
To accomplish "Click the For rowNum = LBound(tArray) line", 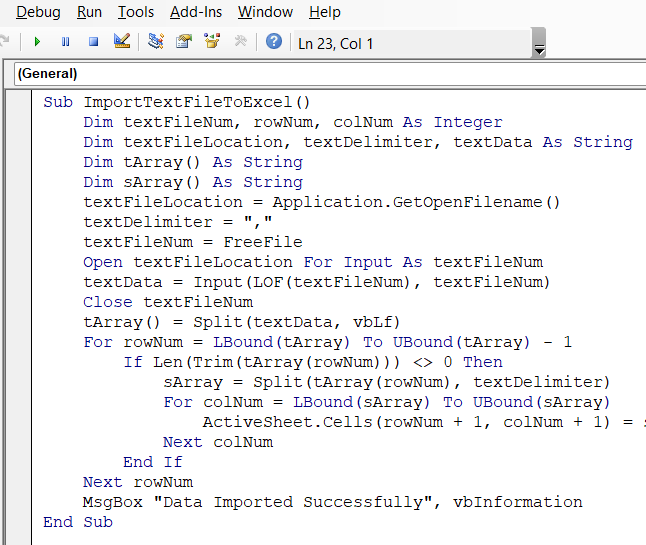I will 328,342.
